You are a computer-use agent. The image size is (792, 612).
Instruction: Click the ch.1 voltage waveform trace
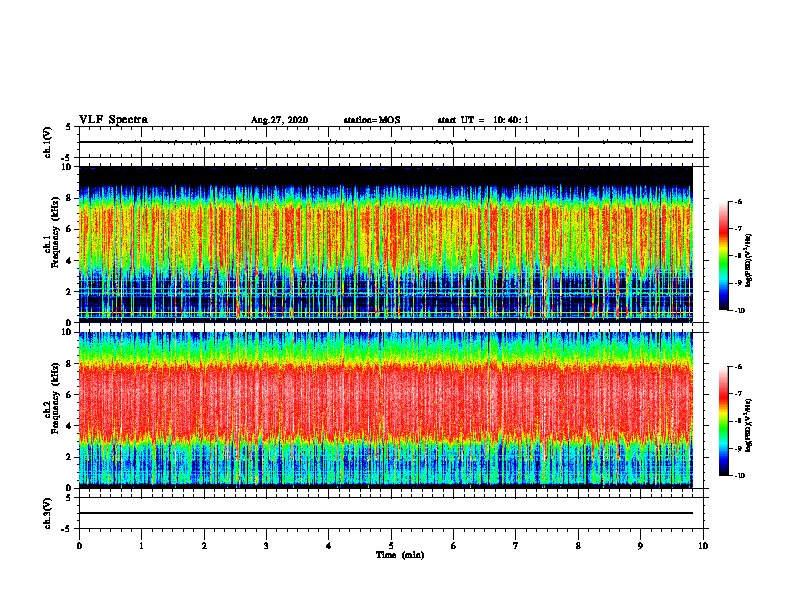click(386, 142)
